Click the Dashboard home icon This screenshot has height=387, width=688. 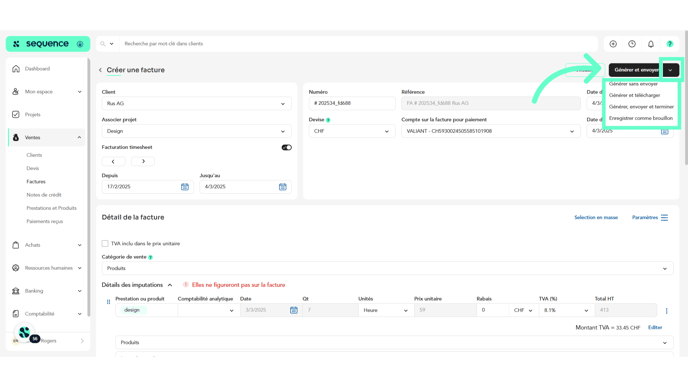tap(16, 69)
